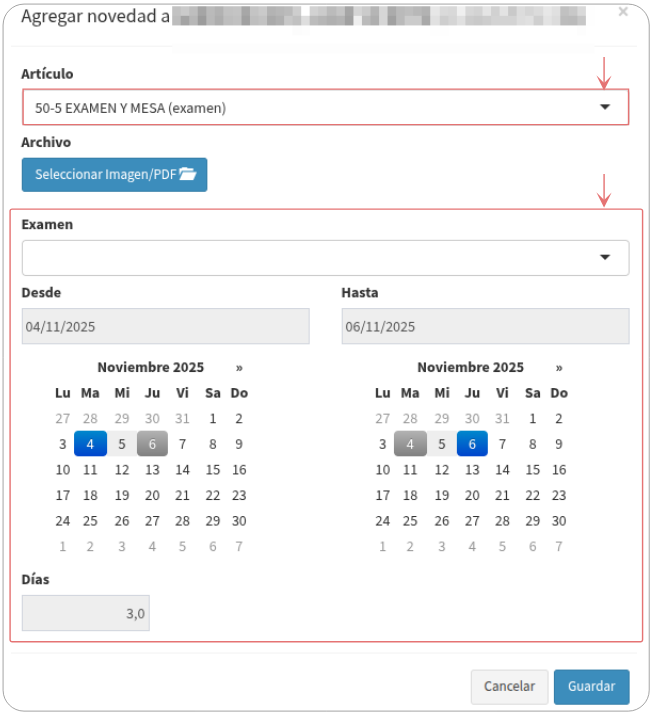Click the Guardar button
Image resolution: width=654 pixels, height=714 pixels.
(x=591, y=687)
